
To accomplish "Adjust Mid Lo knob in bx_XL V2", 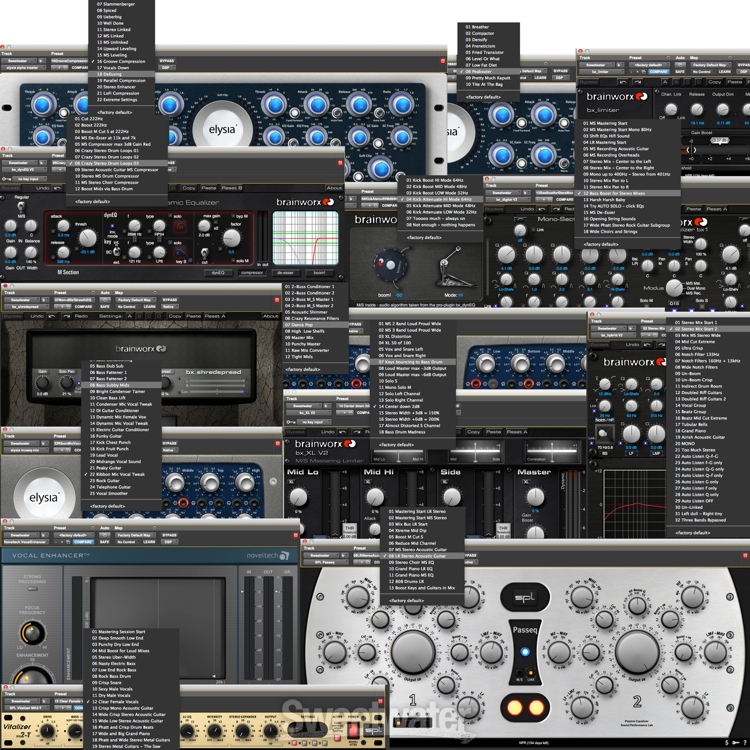I will click(298, 497).
